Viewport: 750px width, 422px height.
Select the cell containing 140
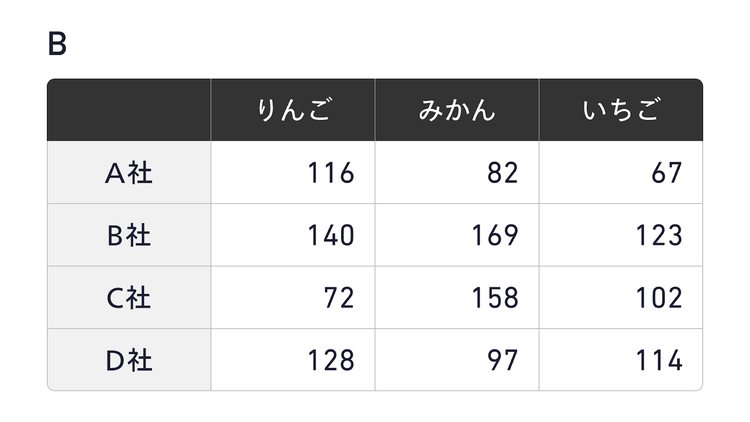[x=293, y=235]
